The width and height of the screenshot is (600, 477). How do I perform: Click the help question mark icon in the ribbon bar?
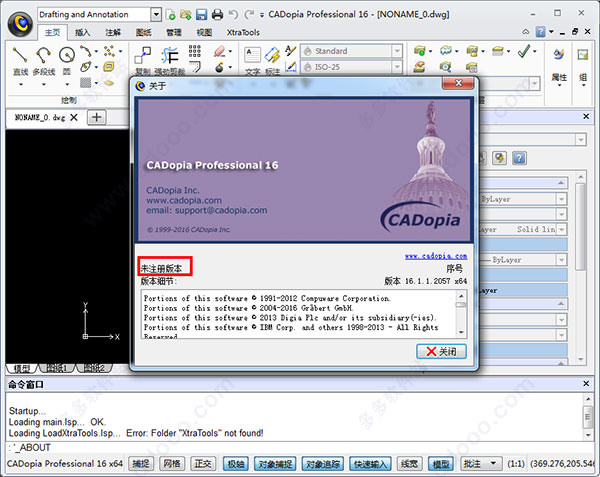pos(540,31)
